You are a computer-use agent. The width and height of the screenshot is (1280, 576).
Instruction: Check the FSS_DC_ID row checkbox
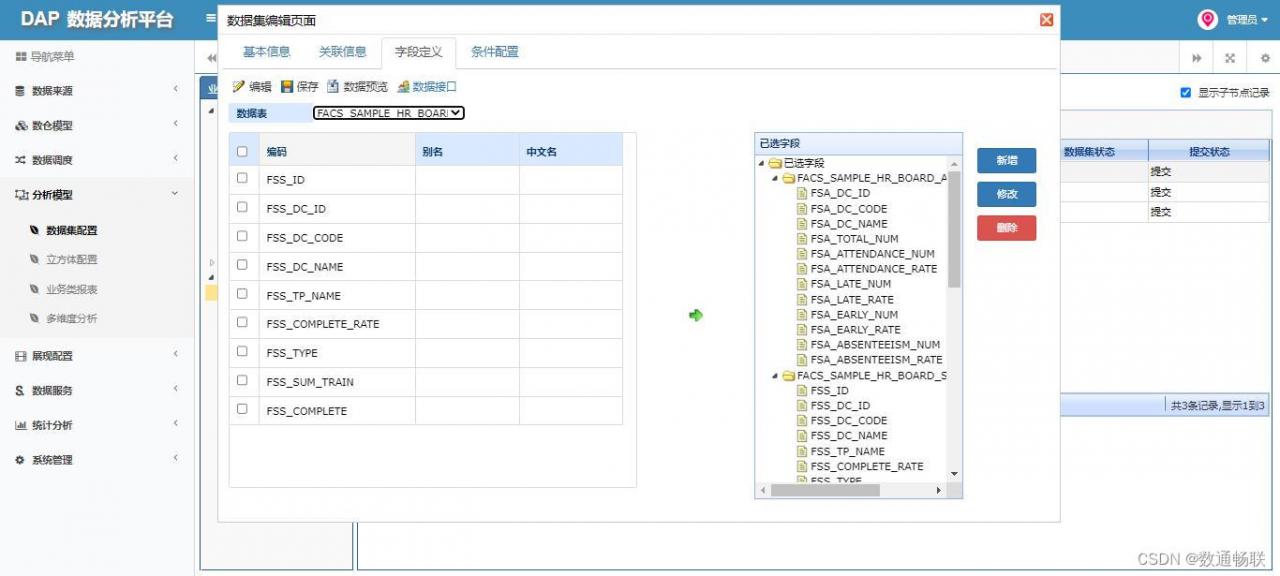pyautogui.click(x=242, y=208)
